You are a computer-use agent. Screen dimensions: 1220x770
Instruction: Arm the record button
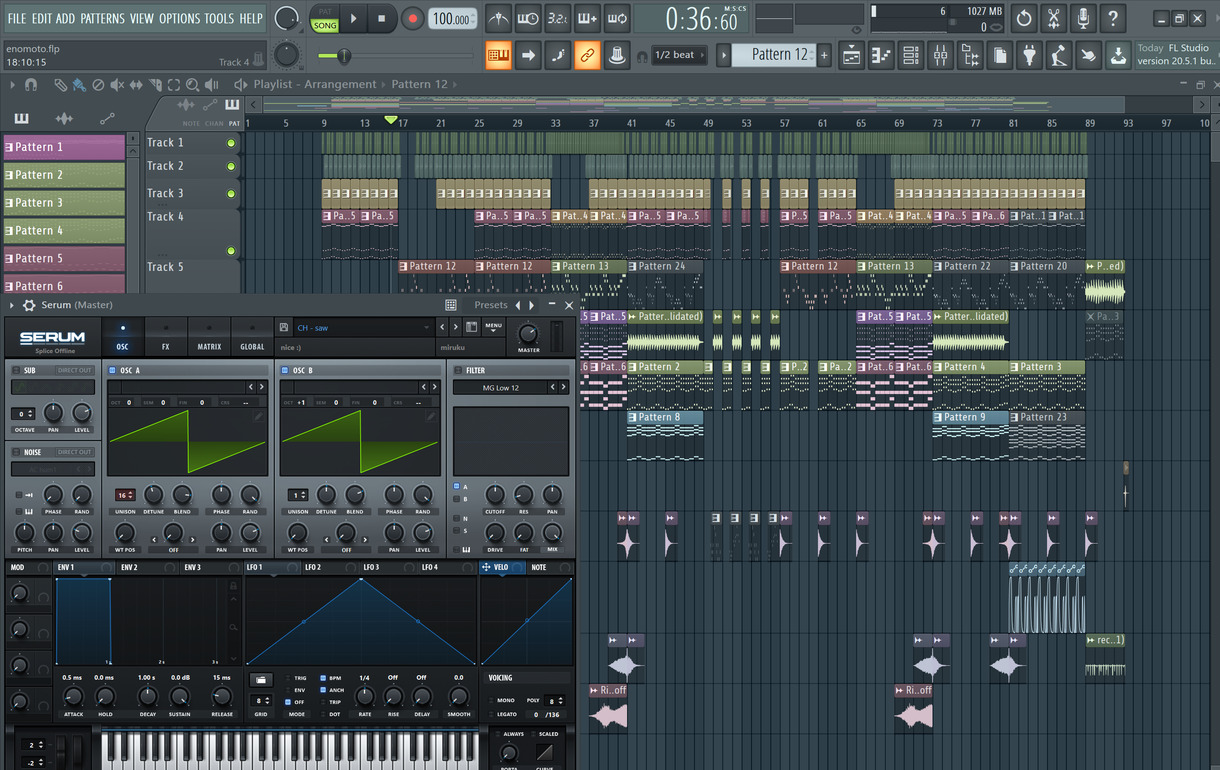pos(412,18)
